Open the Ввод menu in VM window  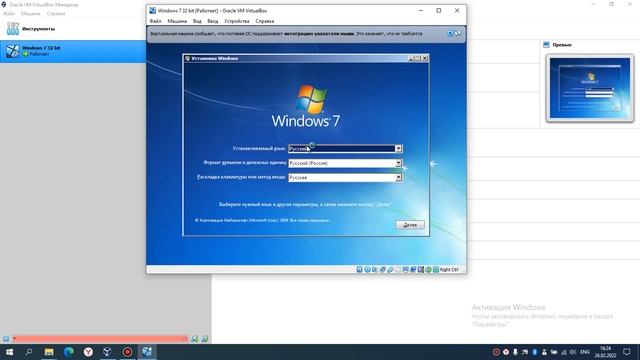[x=212, y=21]
